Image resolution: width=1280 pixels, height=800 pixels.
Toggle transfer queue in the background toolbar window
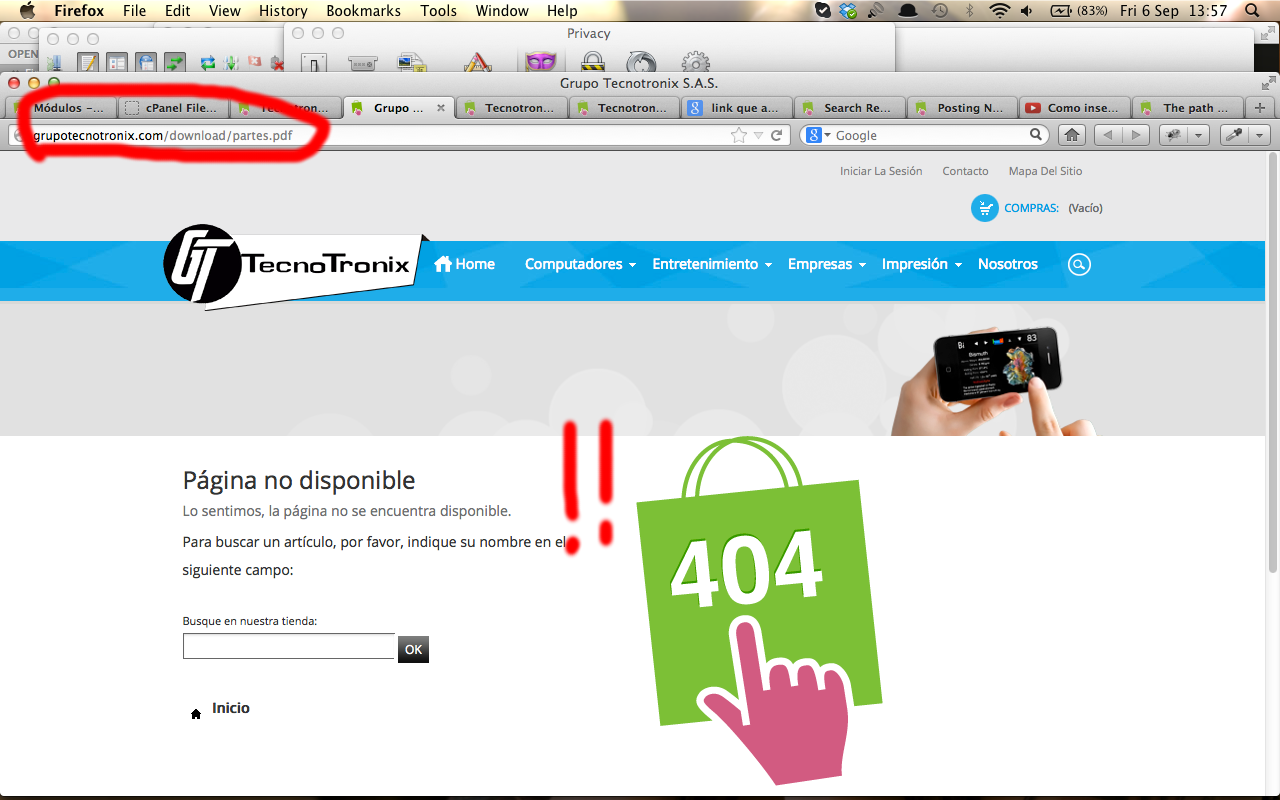[175, 63]
